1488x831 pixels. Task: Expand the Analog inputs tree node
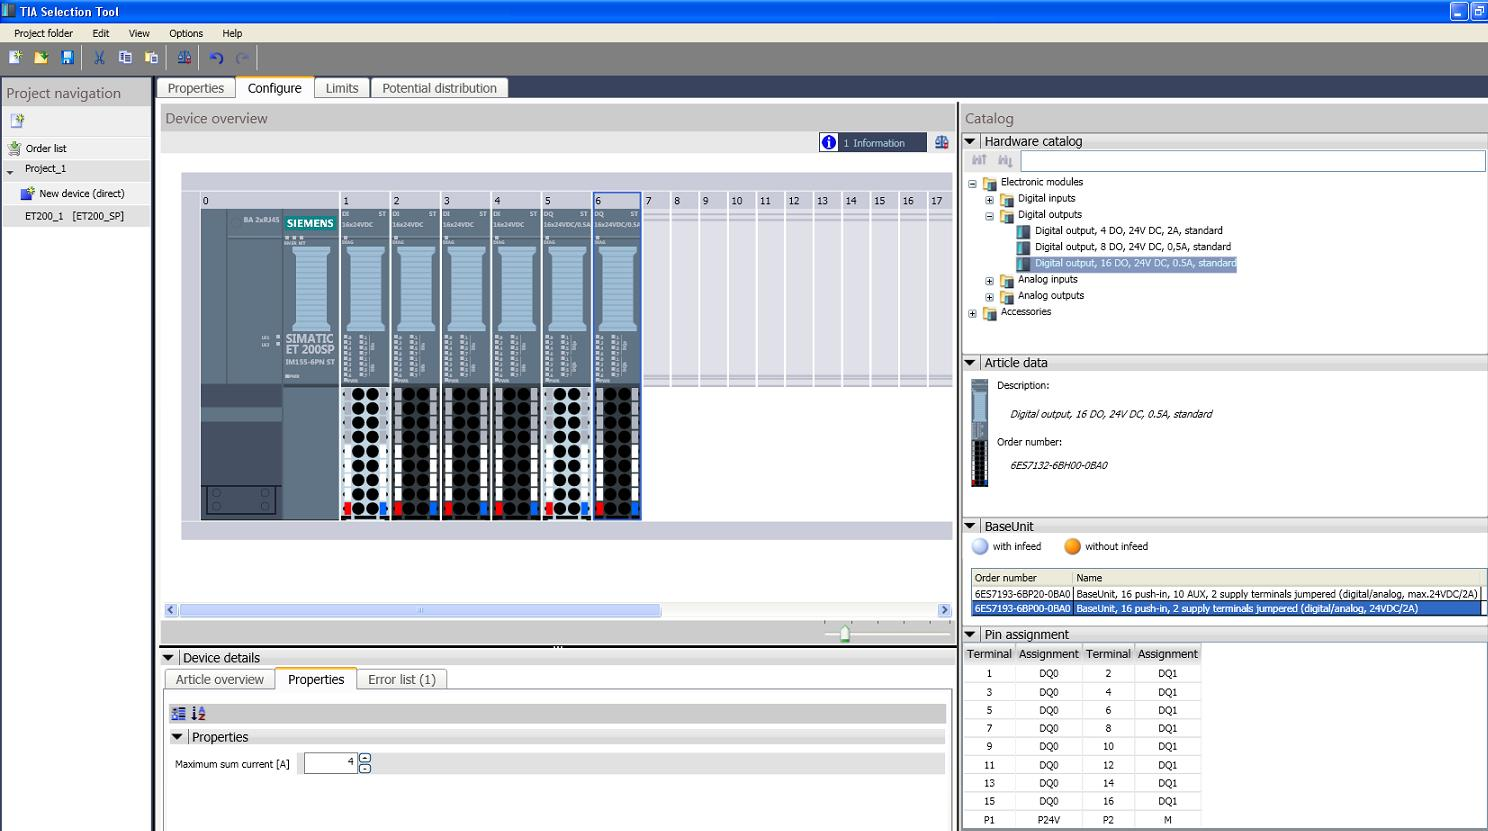click(989, 281)
